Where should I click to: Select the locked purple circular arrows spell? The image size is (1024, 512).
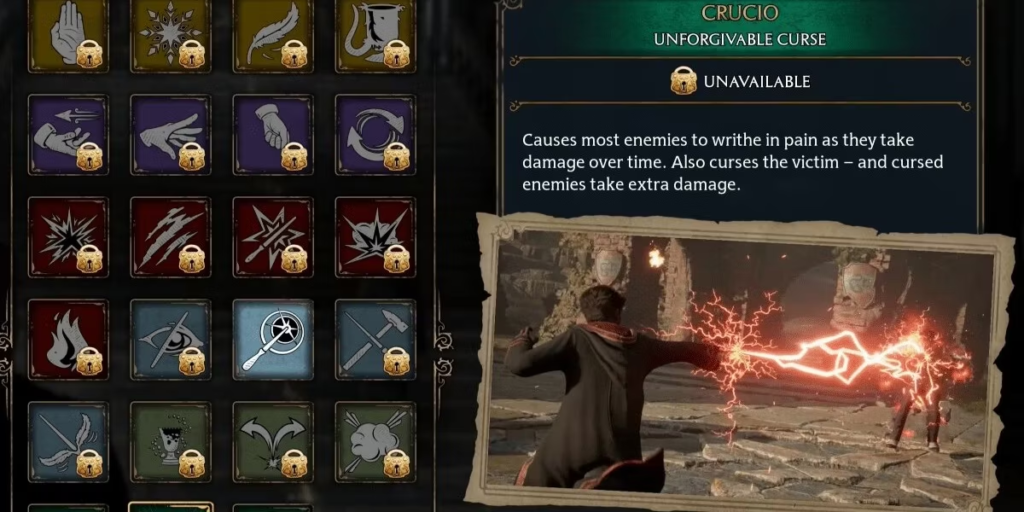click(x=376, y=135)
